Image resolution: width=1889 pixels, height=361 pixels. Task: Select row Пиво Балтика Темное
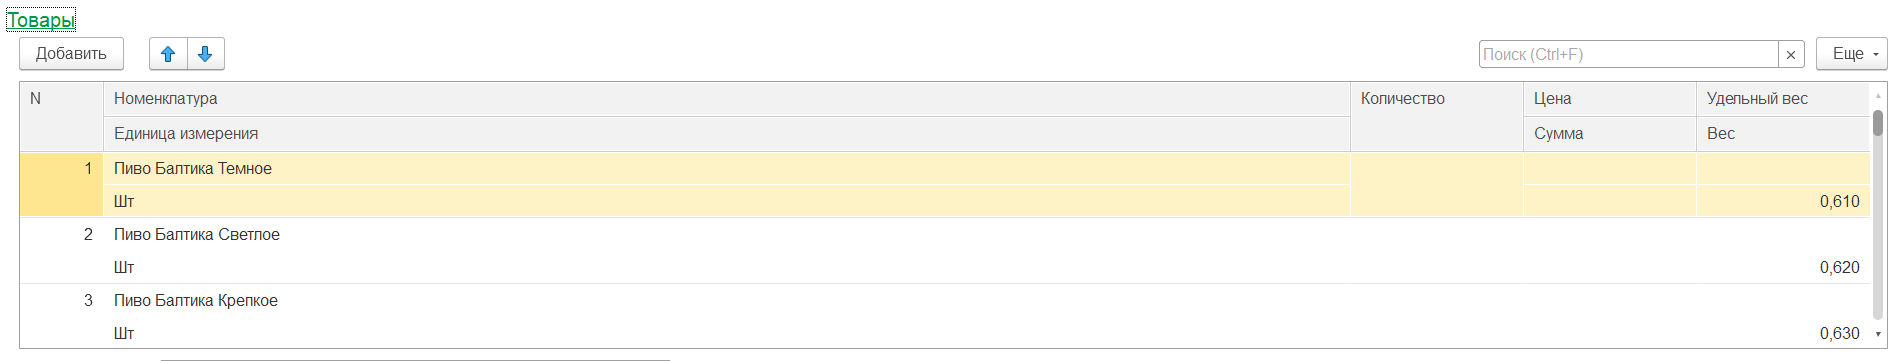coord(944,185)
